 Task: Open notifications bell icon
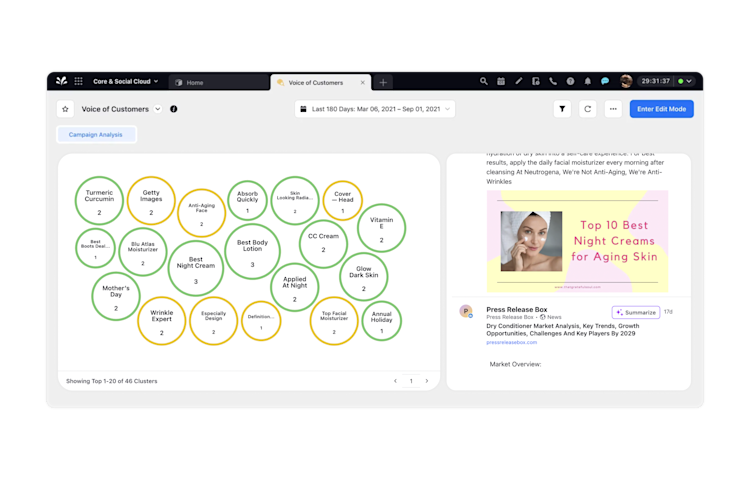[587, 81]
